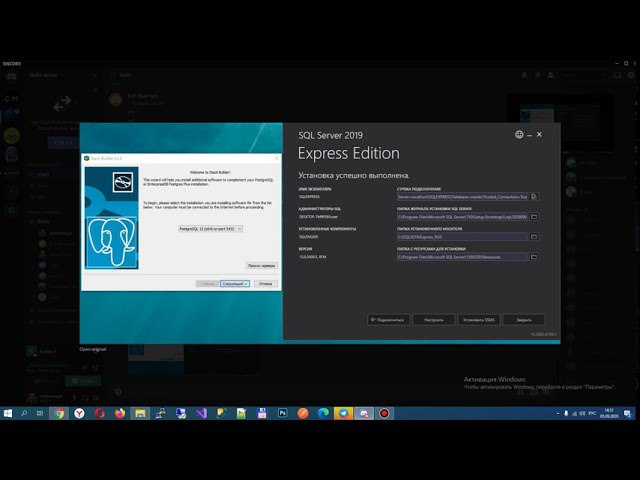Open Google Chrome from the taskbar
Screen dimensions: 640x480
point(59,413)
